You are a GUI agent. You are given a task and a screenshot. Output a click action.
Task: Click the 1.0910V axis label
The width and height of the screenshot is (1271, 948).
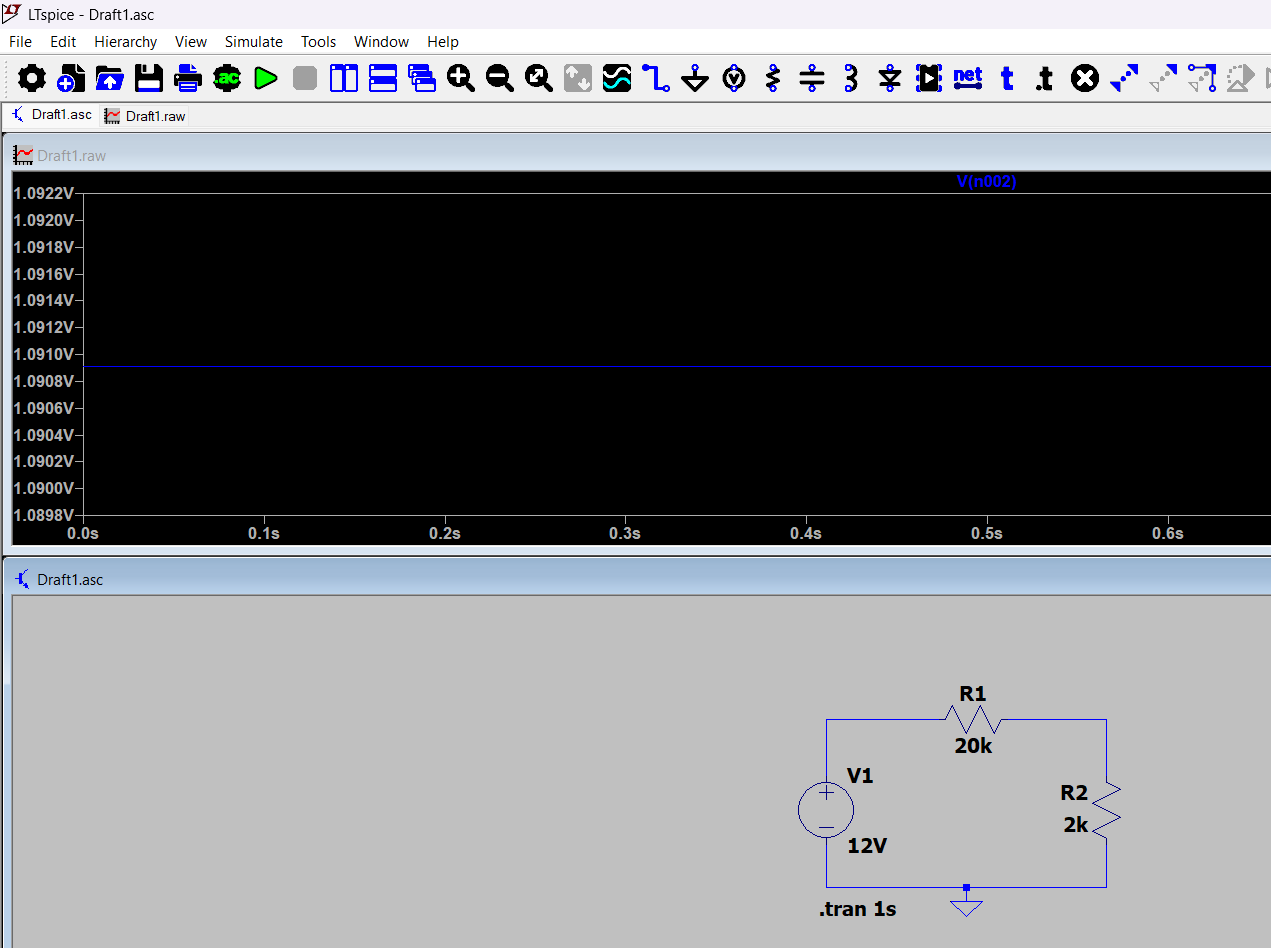tap(43, 354)
